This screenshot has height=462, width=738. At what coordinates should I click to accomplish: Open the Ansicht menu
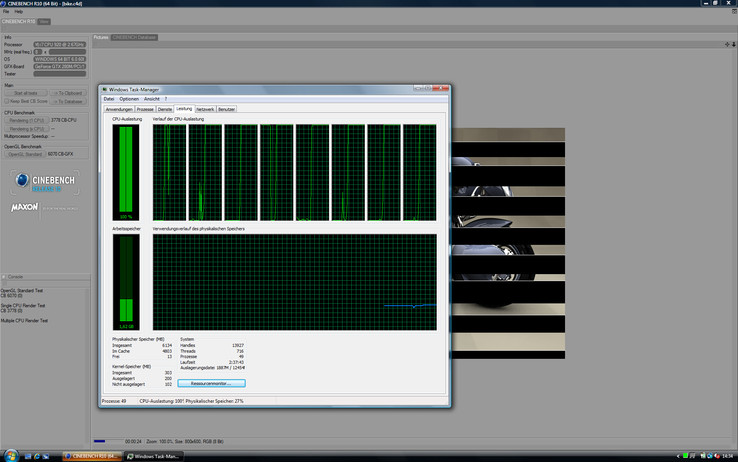150,99
